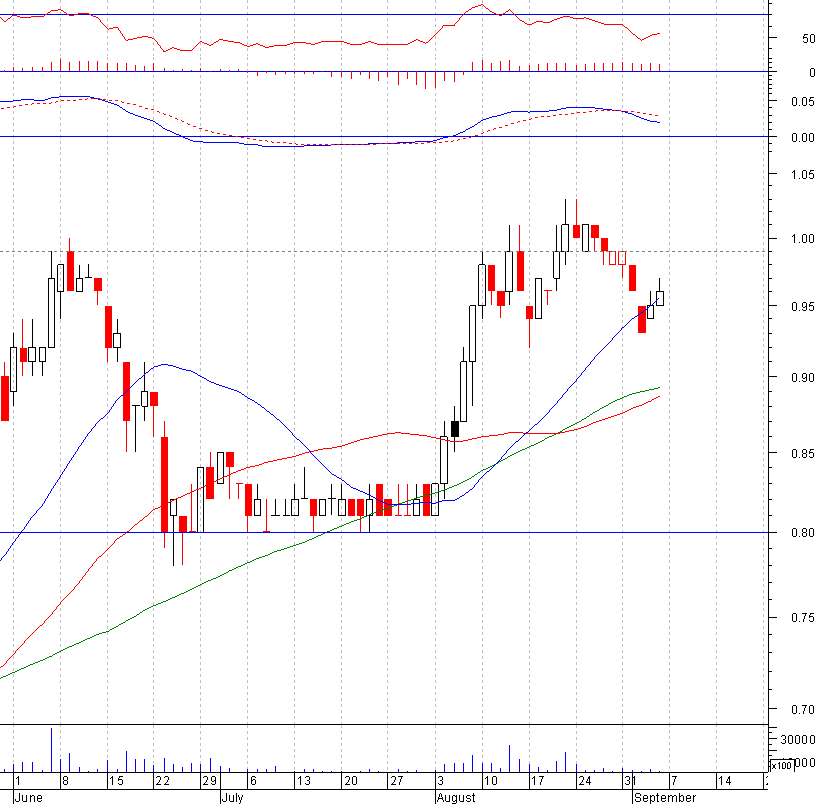Click the solid black candlestick in early August

point(454,429)
